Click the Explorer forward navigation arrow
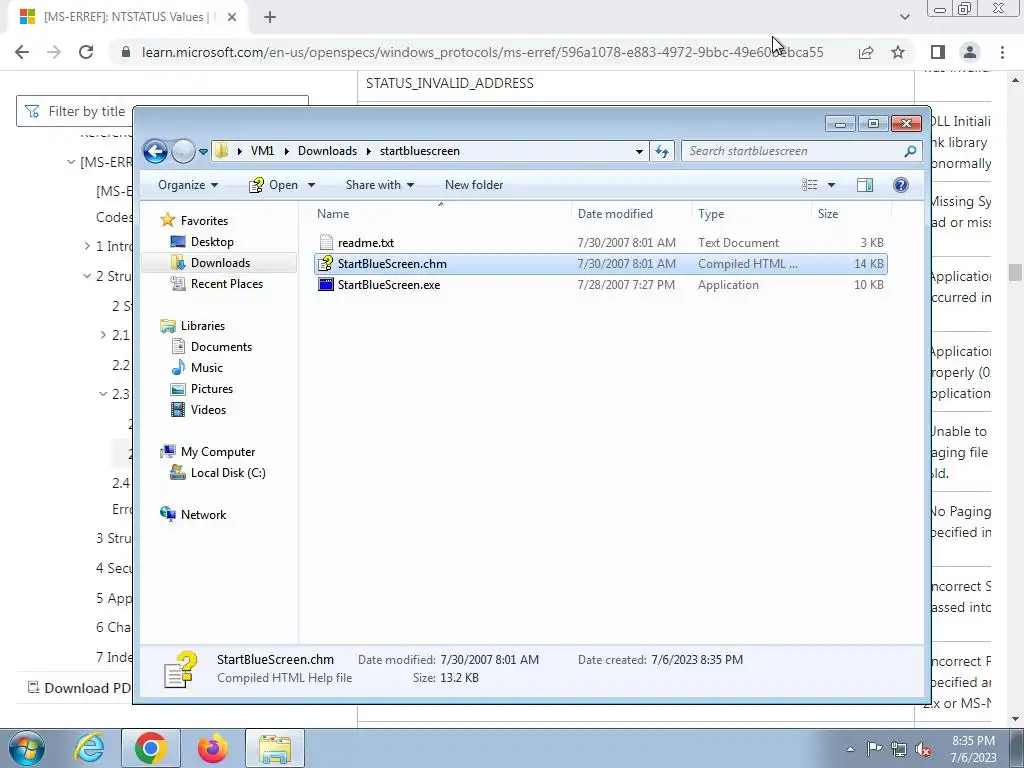1024x768 pixels. coord(184,152)
